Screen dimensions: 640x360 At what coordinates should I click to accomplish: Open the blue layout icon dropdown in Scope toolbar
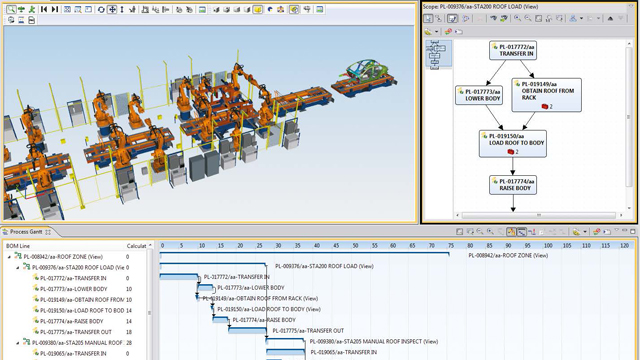[x=581, y=18]
